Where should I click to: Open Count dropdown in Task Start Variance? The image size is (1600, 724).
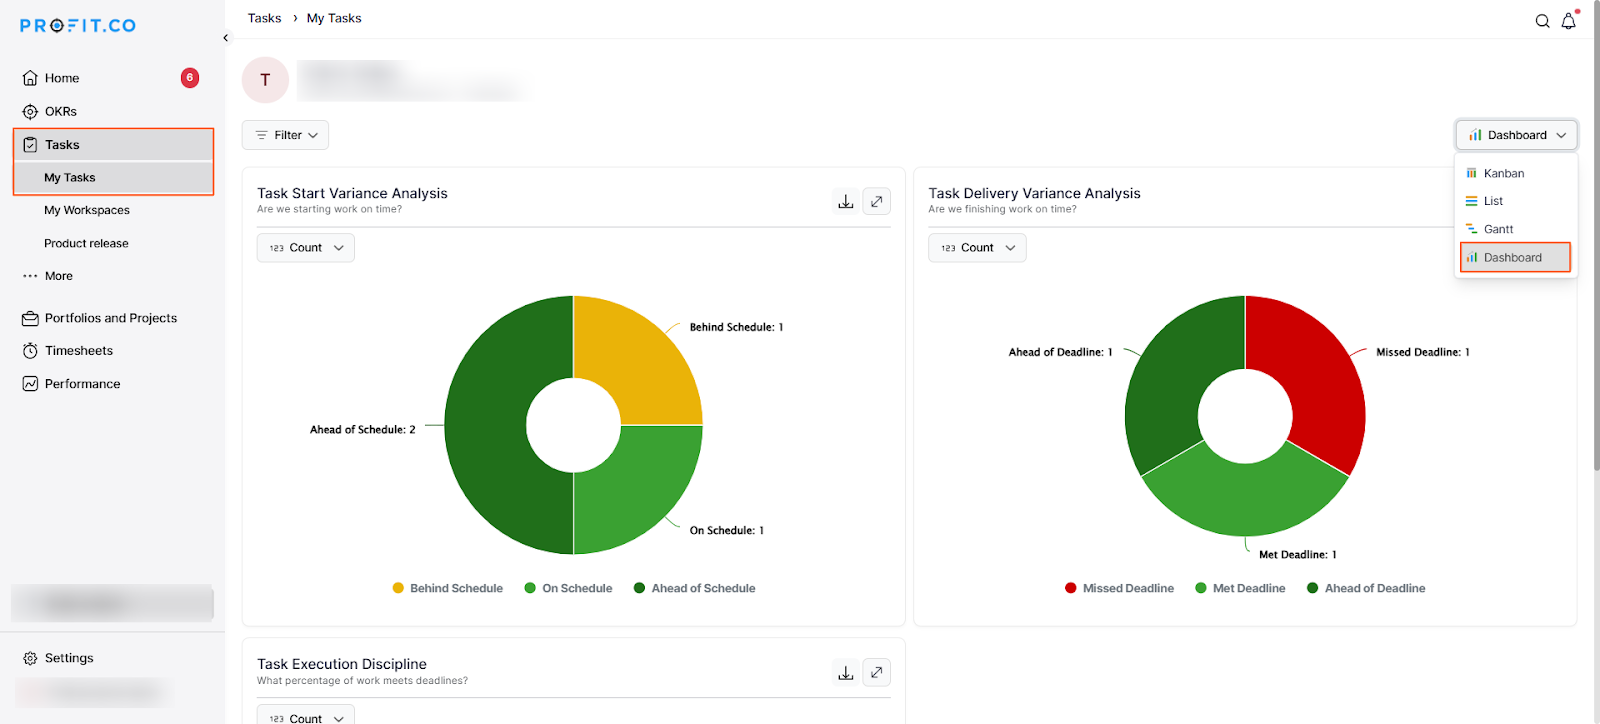point(306,248)
